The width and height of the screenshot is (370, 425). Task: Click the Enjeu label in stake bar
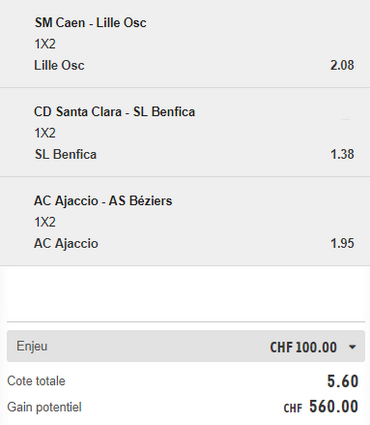(x=32, y=346)
